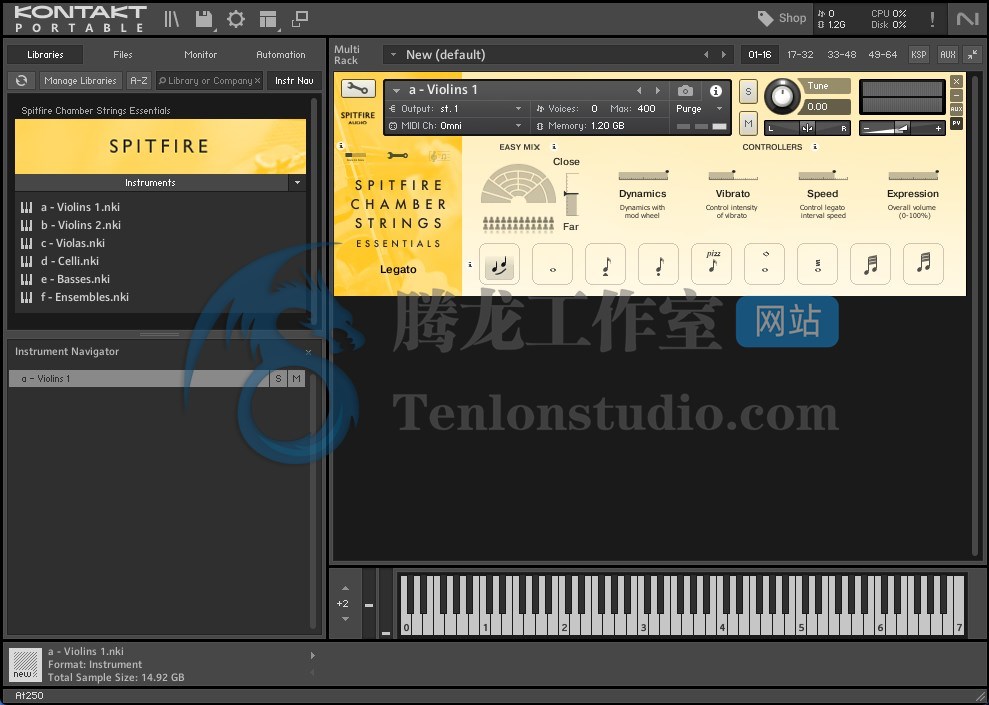Click info icon next to Controllers

tap(815, 147)
